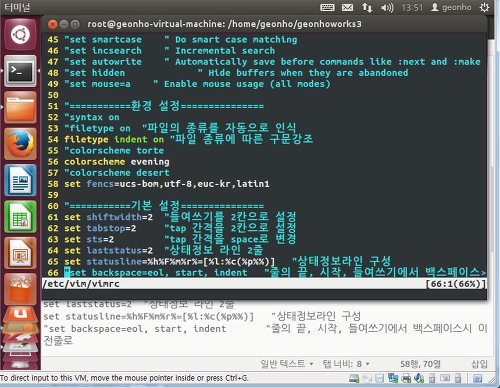Toggle the 삽입 insert mode indicator
500x388 pixels.
tap(479, 364)
